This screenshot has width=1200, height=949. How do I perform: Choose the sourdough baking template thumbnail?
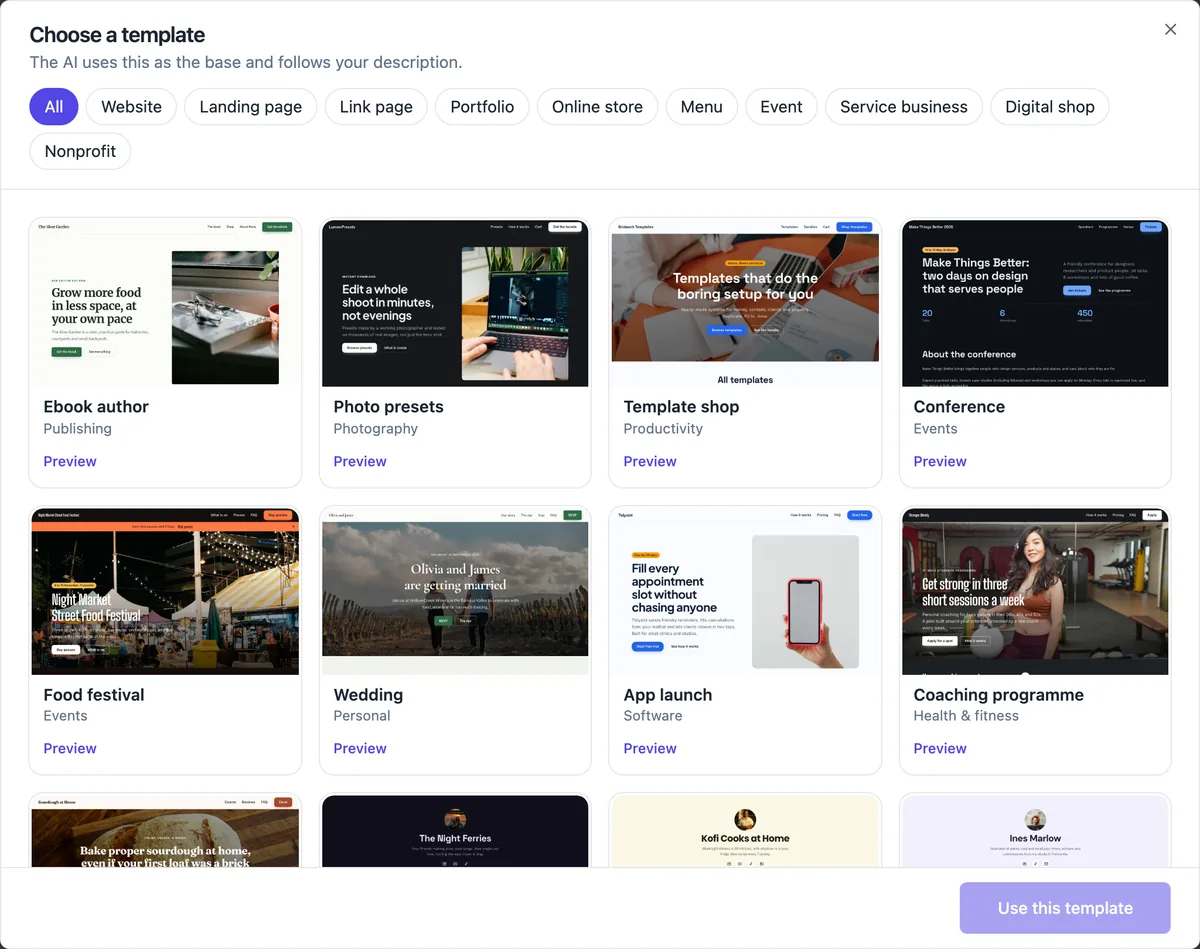pyautogui.click(x=165, y=831)
